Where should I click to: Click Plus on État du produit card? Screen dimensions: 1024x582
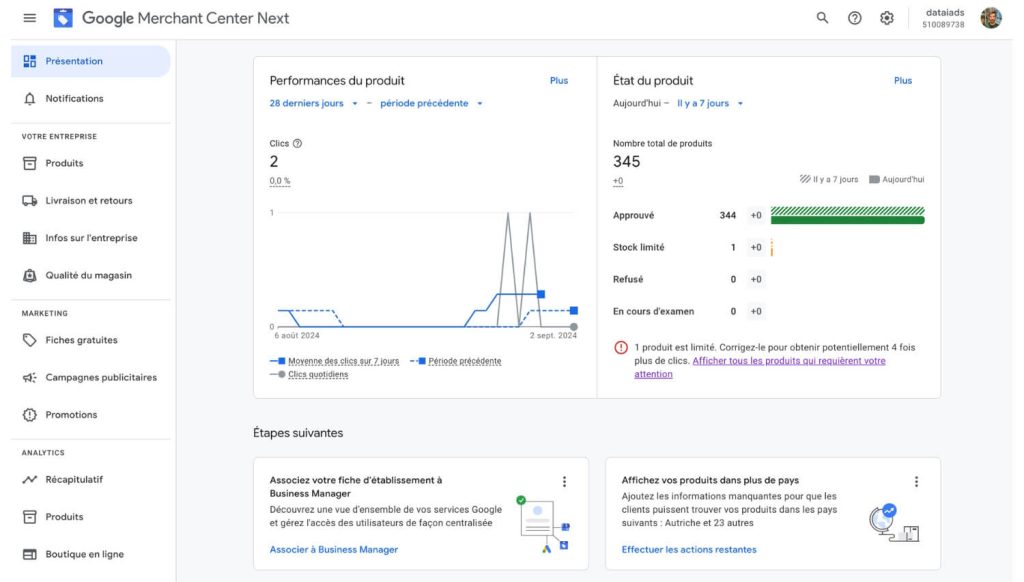903,80
